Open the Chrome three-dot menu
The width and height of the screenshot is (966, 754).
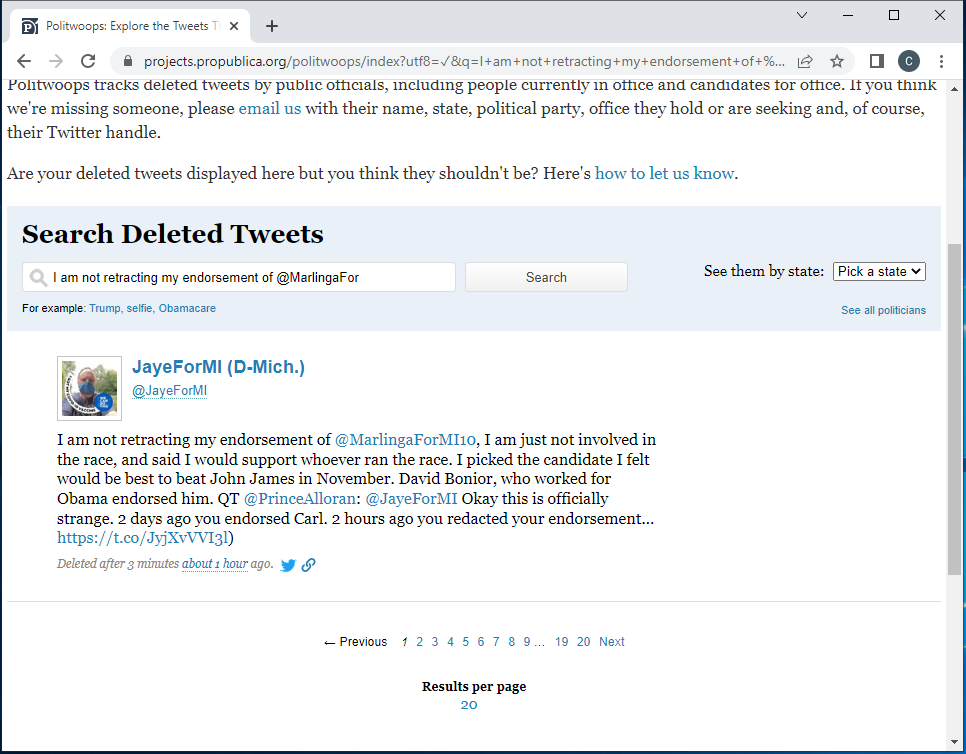coord(941,61)
